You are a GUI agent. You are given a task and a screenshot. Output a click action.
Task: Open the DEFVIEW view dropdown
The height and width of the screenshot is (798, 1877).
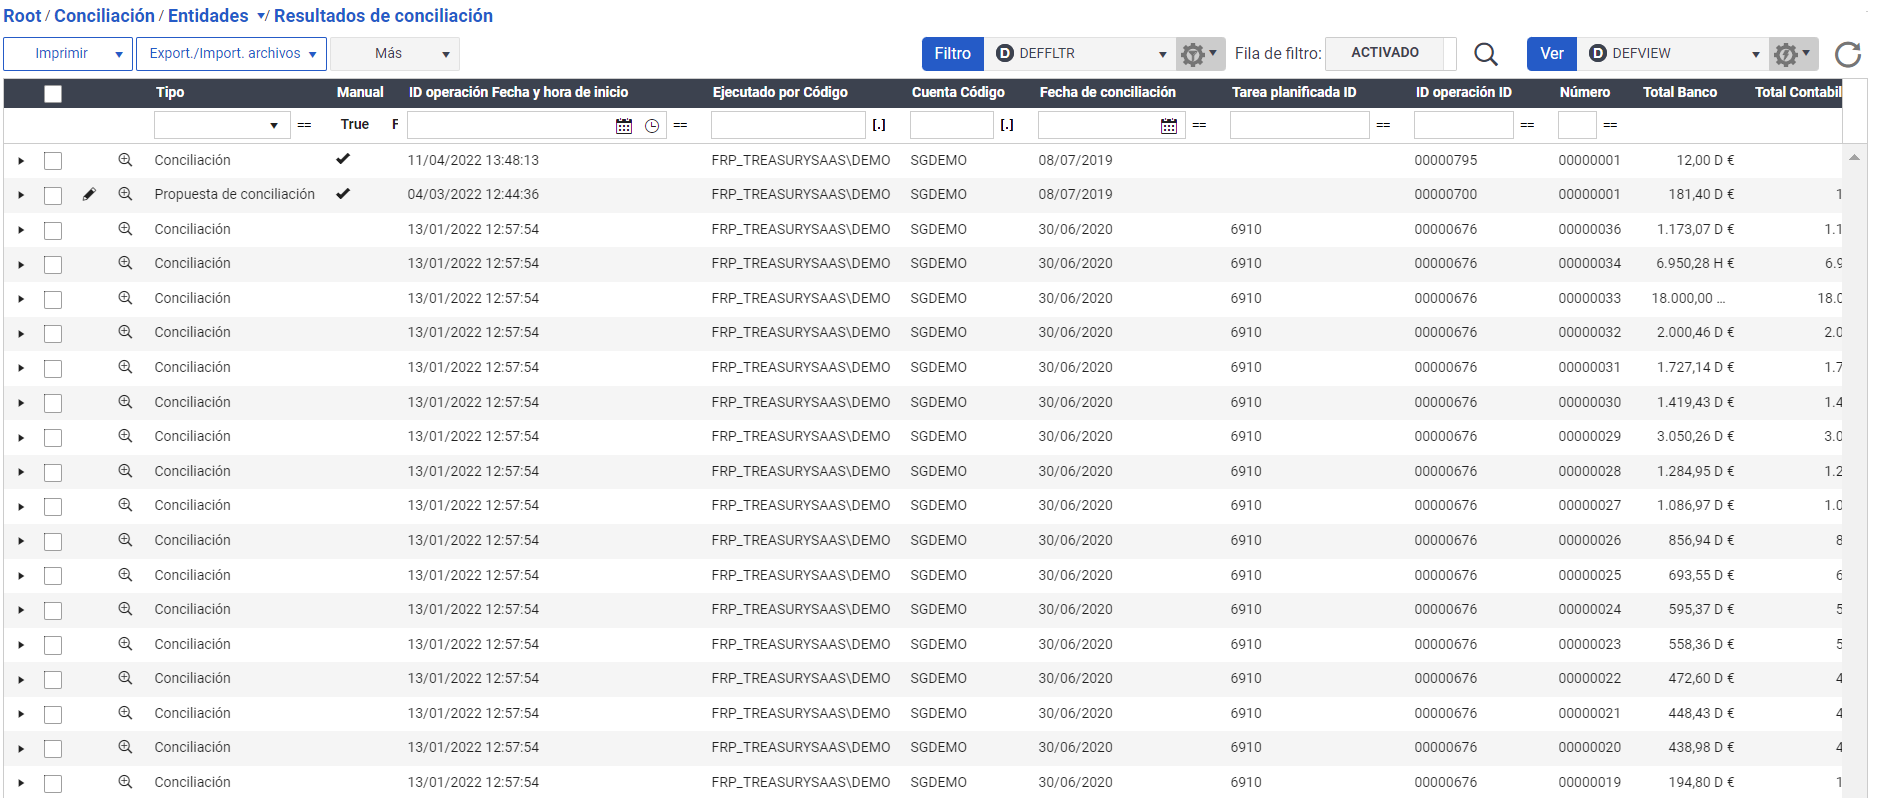pos(1755,54)
